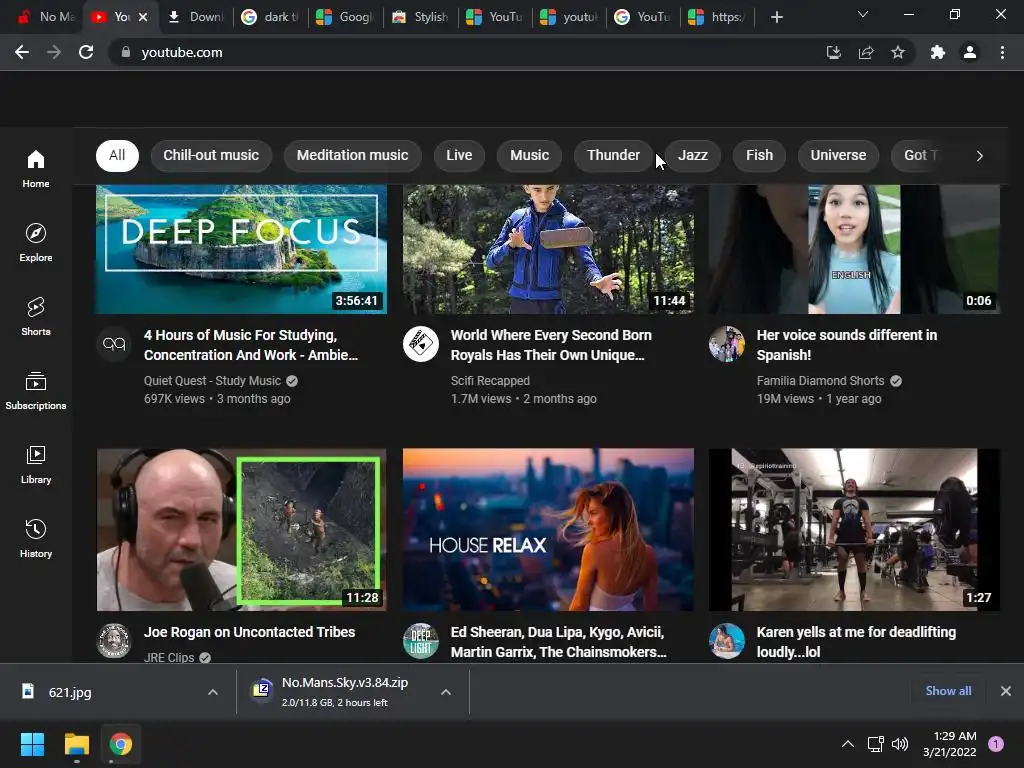
Task: Open Quiet Quest channel avatar
Action: coord(114,344)
